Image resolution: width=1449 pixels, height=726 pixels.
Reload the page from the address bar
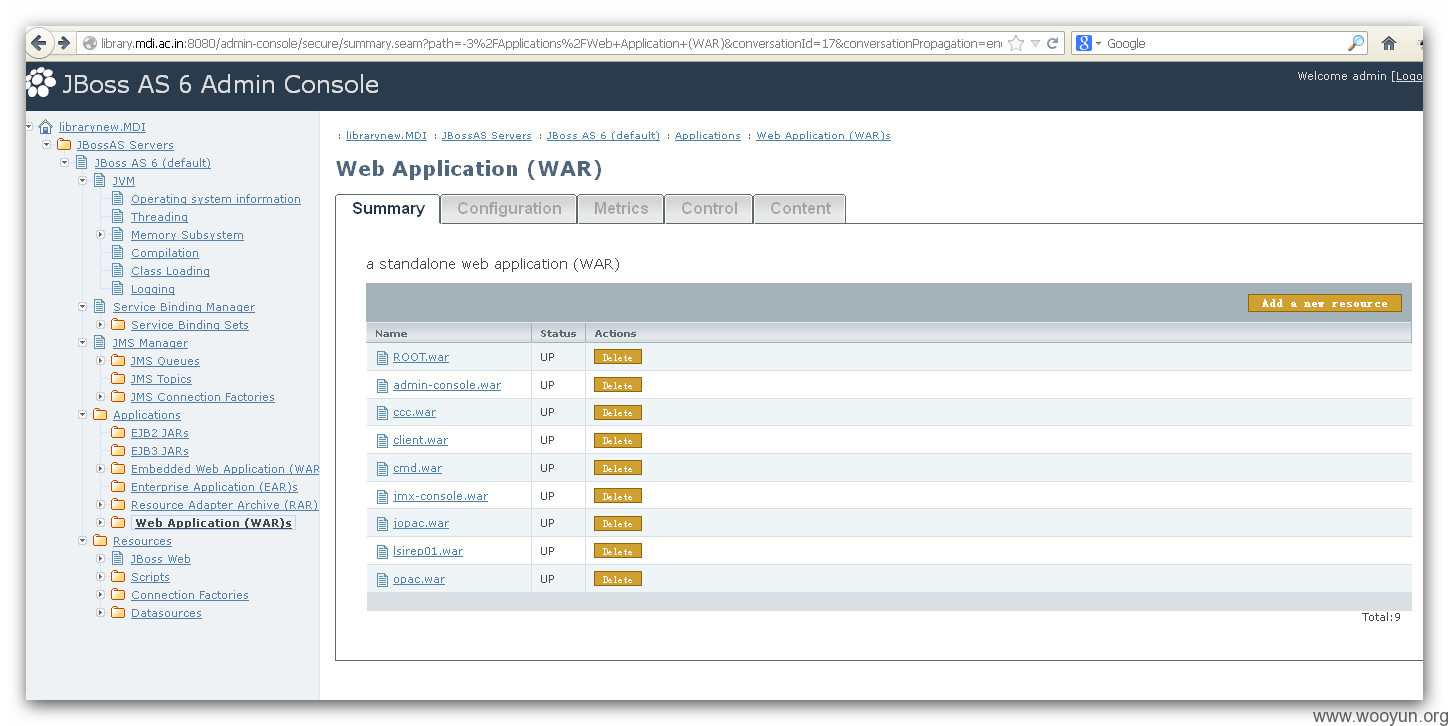pyautogui.click(x=1053, y=43)
